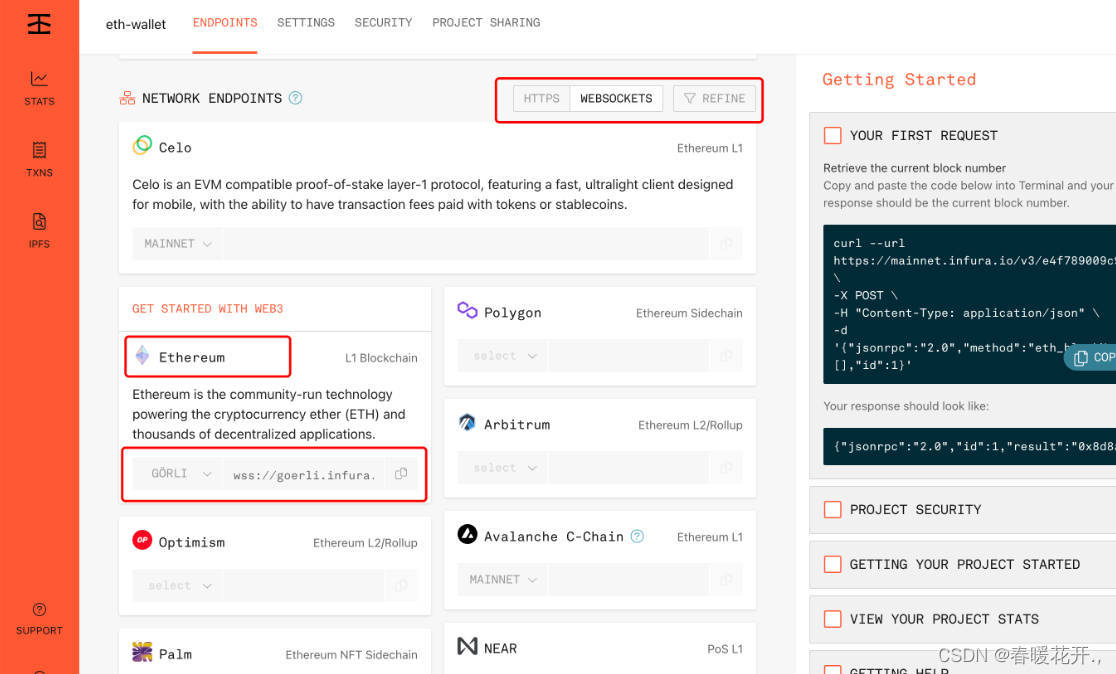Click 'GET STARTED WITH WEB3' text
The height and width of the screenshot is (674, 1116).
208,308
